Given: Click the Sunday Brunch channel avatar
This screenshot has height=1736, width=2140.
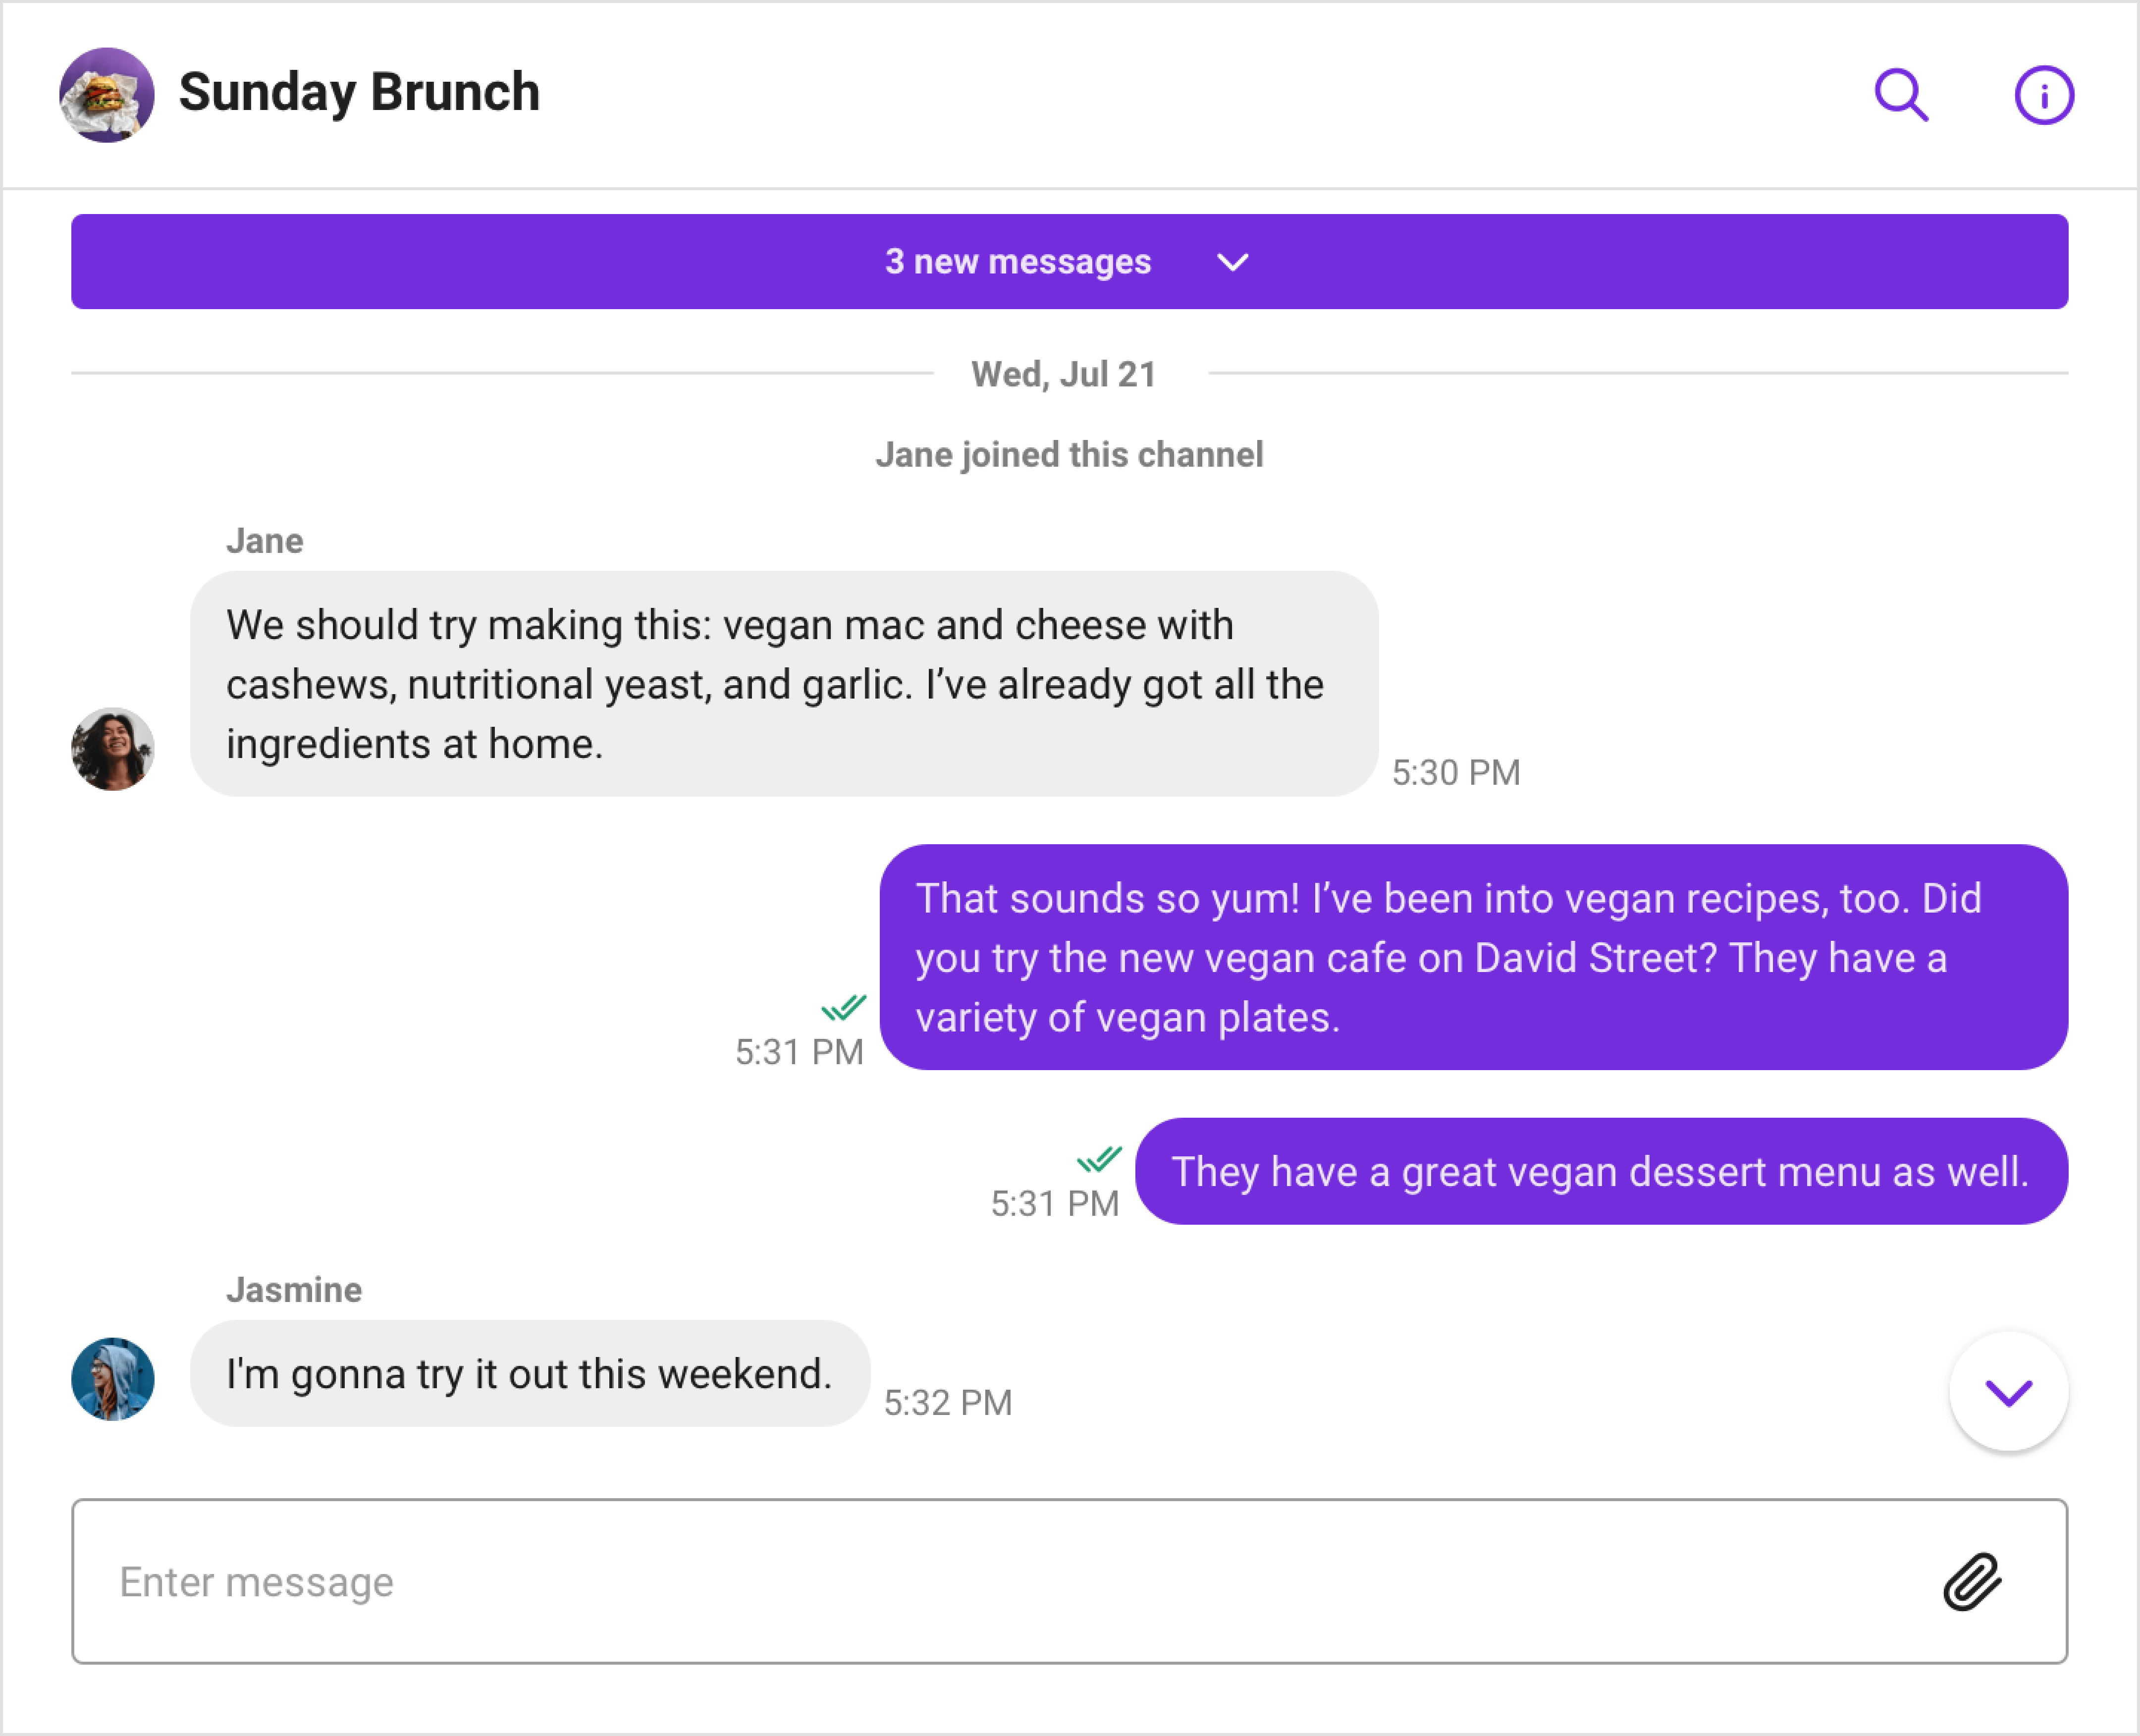Looking at the screenshot, I should point(107,95).
